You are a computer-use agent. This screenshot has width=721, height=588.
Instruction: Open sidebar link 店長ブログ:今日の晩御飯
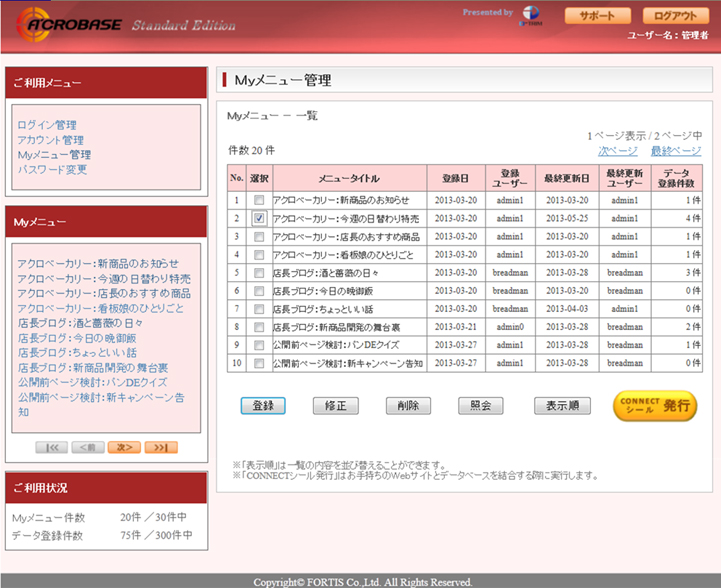click(77, 338)
